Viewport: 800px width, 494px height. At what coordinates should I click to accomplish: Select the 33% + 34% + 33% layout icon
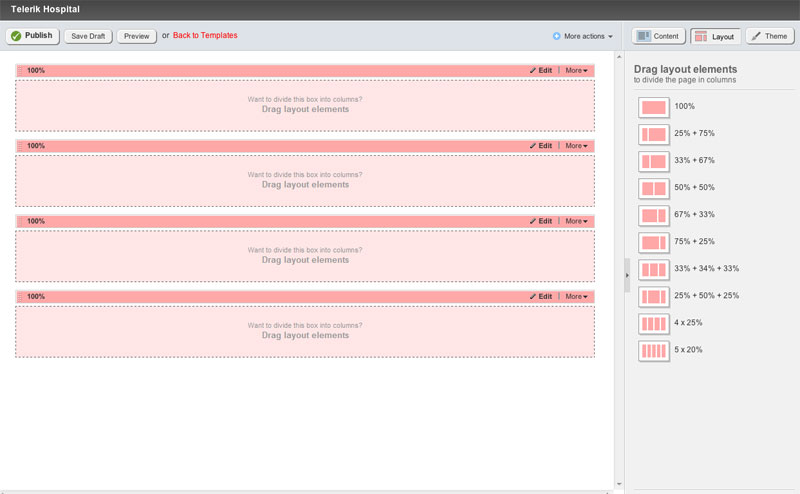(x=653, y=269)
